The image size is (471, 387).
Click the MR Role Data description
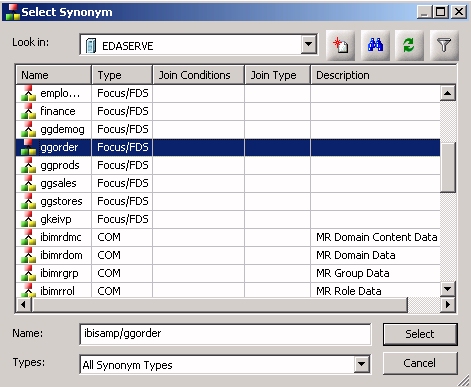point(349,291)
